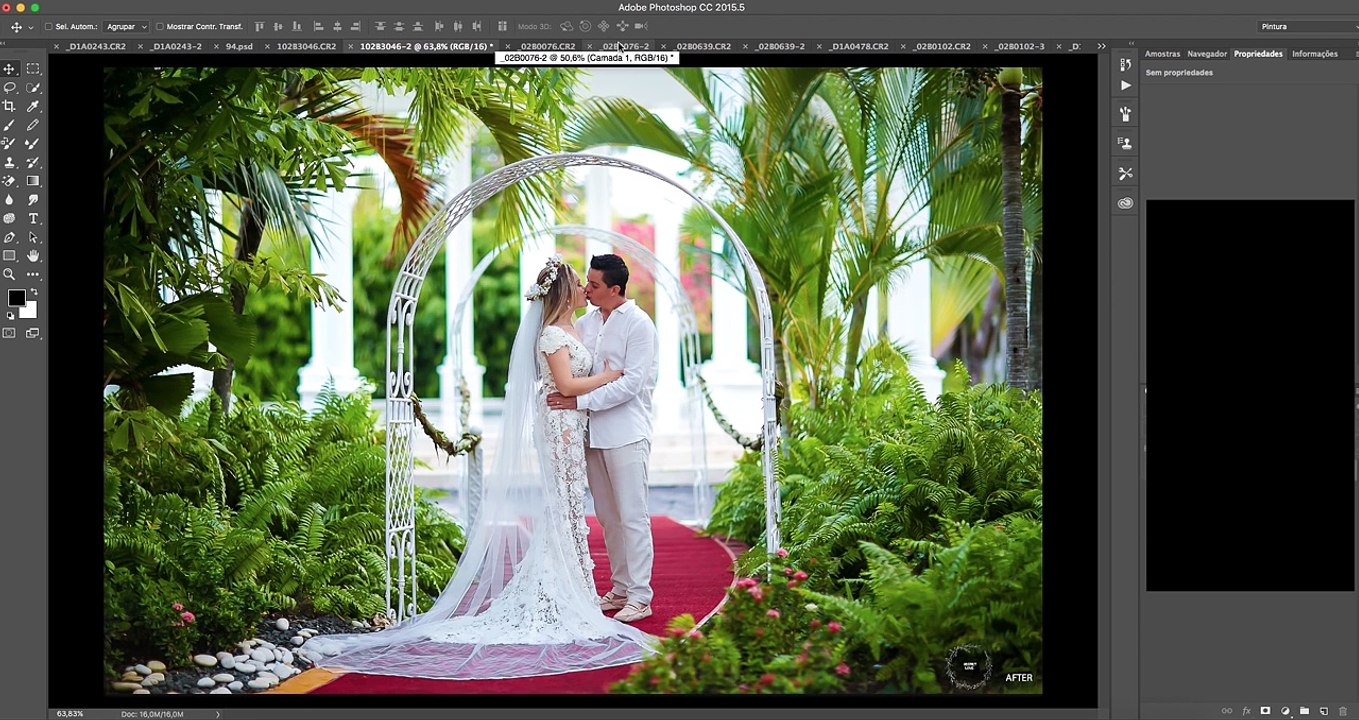1359x720 pixels.
Task: Select the Hand tool
Action: coord(33,256)
